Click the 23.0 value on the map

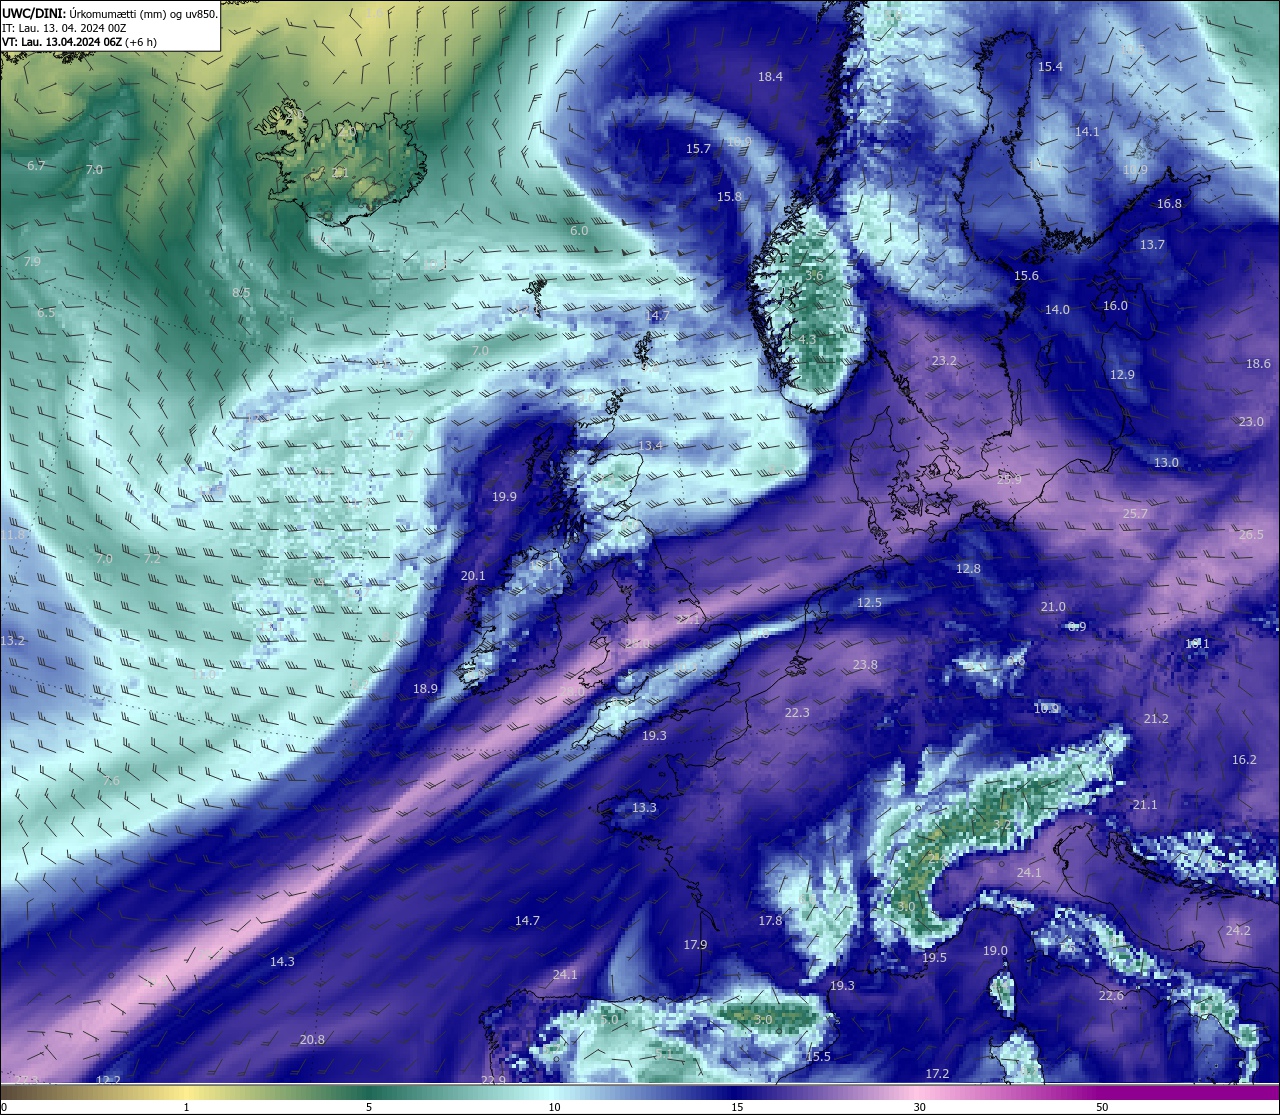coord(1251,422)
